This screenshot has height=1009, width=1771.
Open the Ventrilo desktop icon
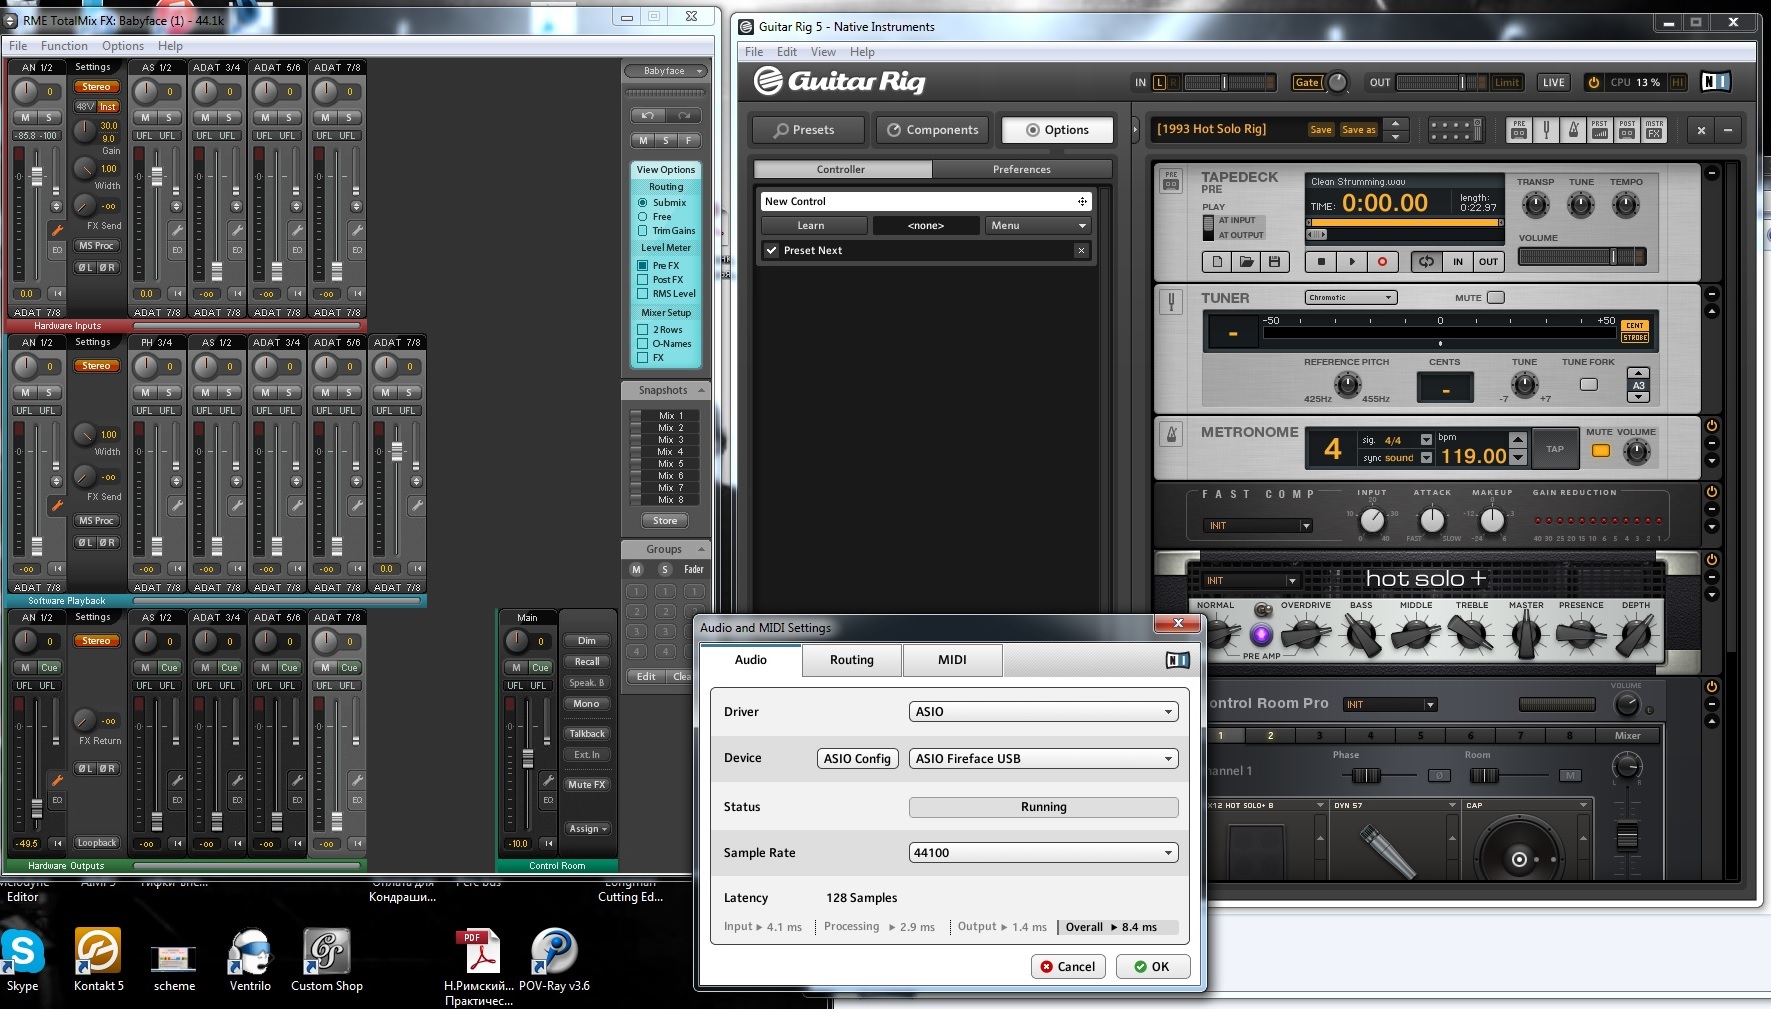click(250, 959)
